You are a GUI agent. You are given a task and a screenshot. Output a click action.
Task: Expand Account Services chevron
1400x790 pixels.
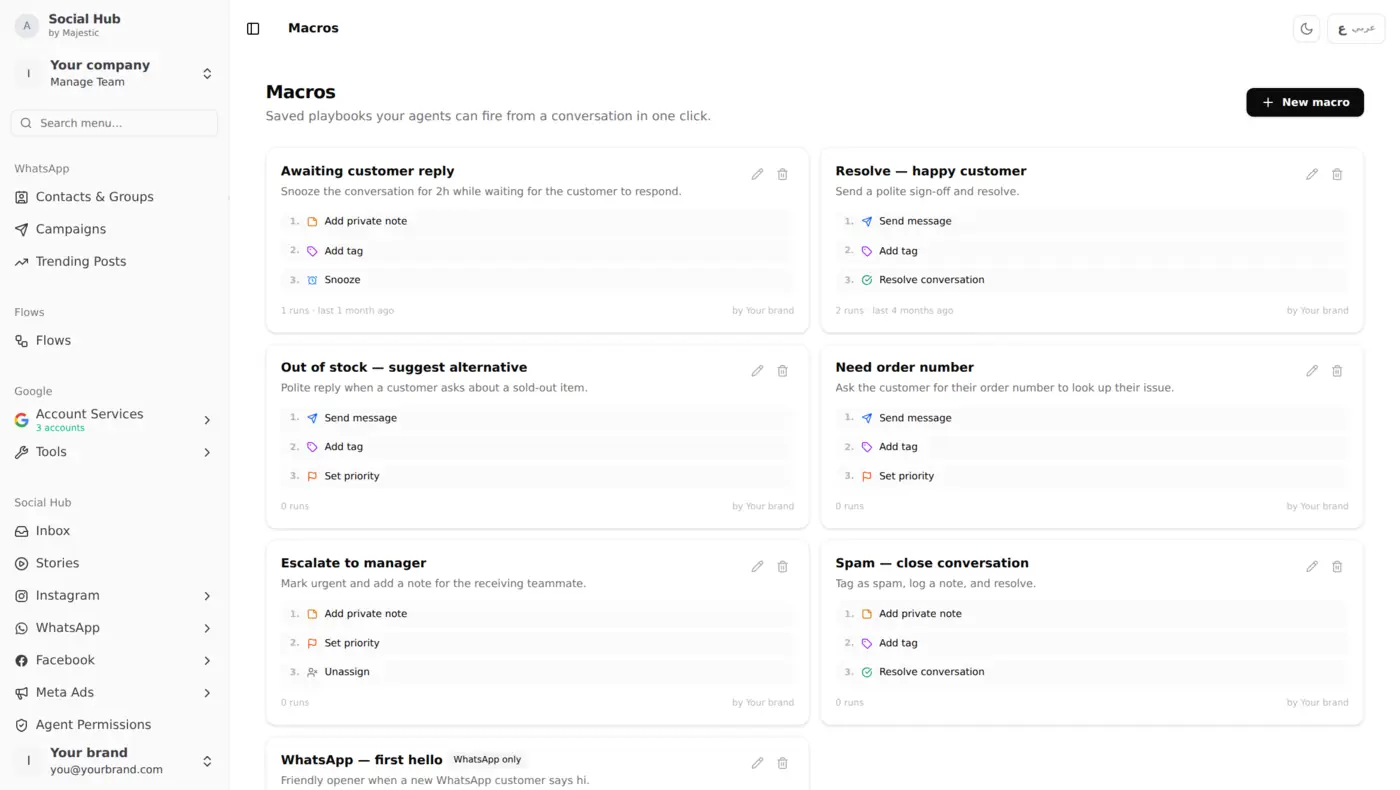207,420
